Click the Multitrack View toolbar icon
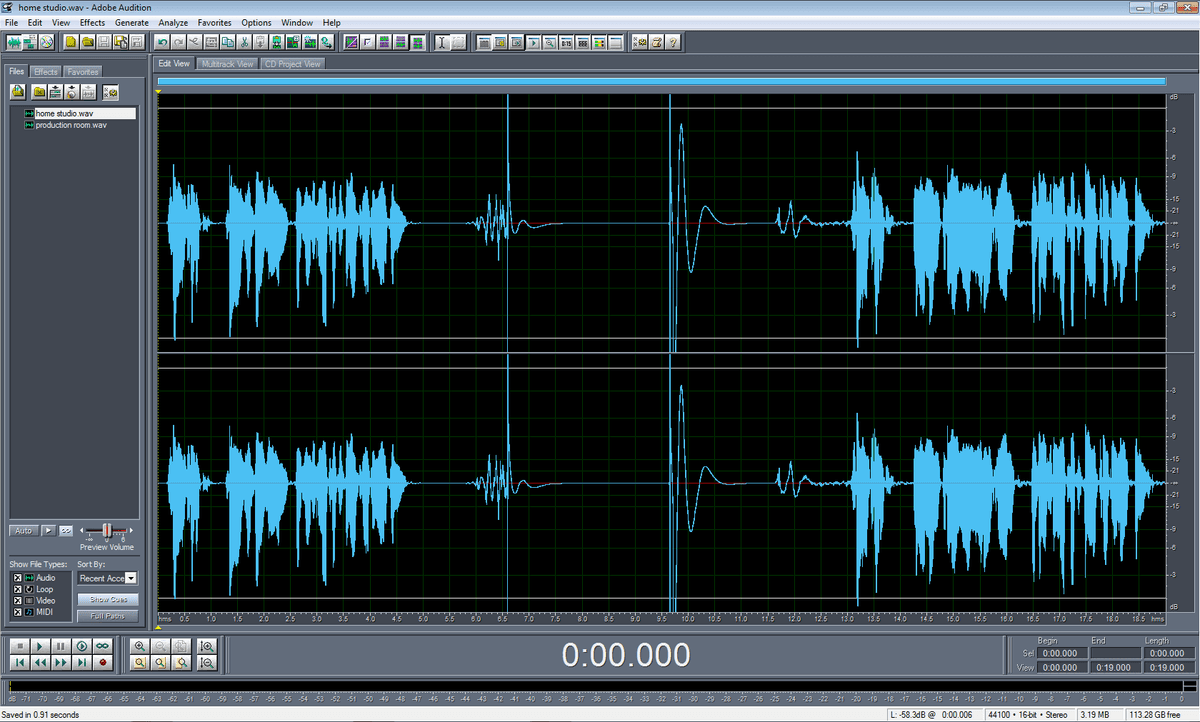 pos(30,42)
